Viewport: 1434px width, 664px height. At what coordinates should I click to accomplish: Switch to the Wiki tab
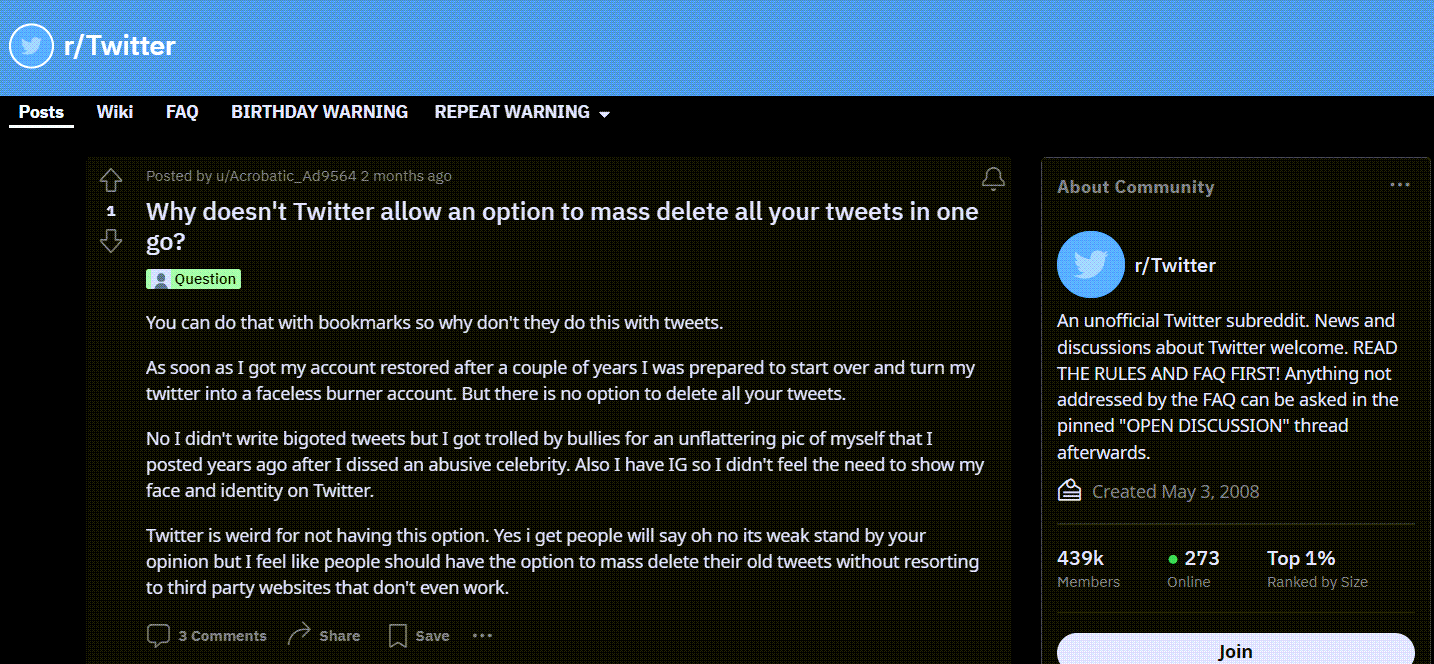(x=114, y=112)
